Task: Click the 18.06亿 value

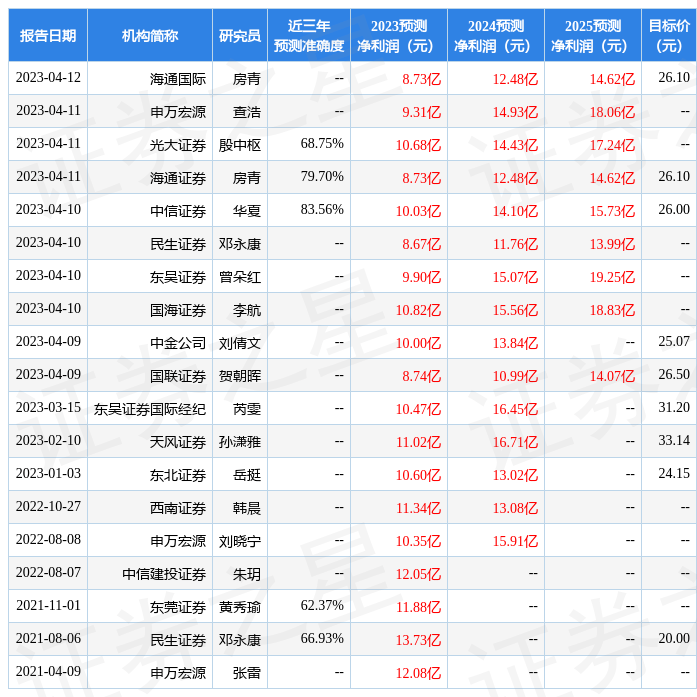Action: [612, 112]
